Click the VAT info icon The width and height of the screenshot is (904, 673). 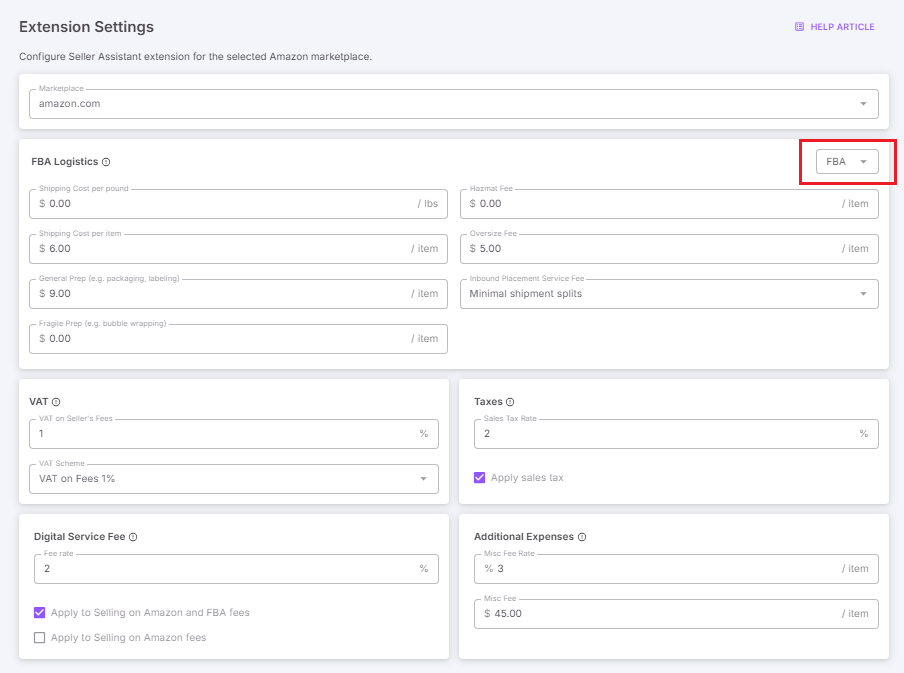tap(56, 402)
